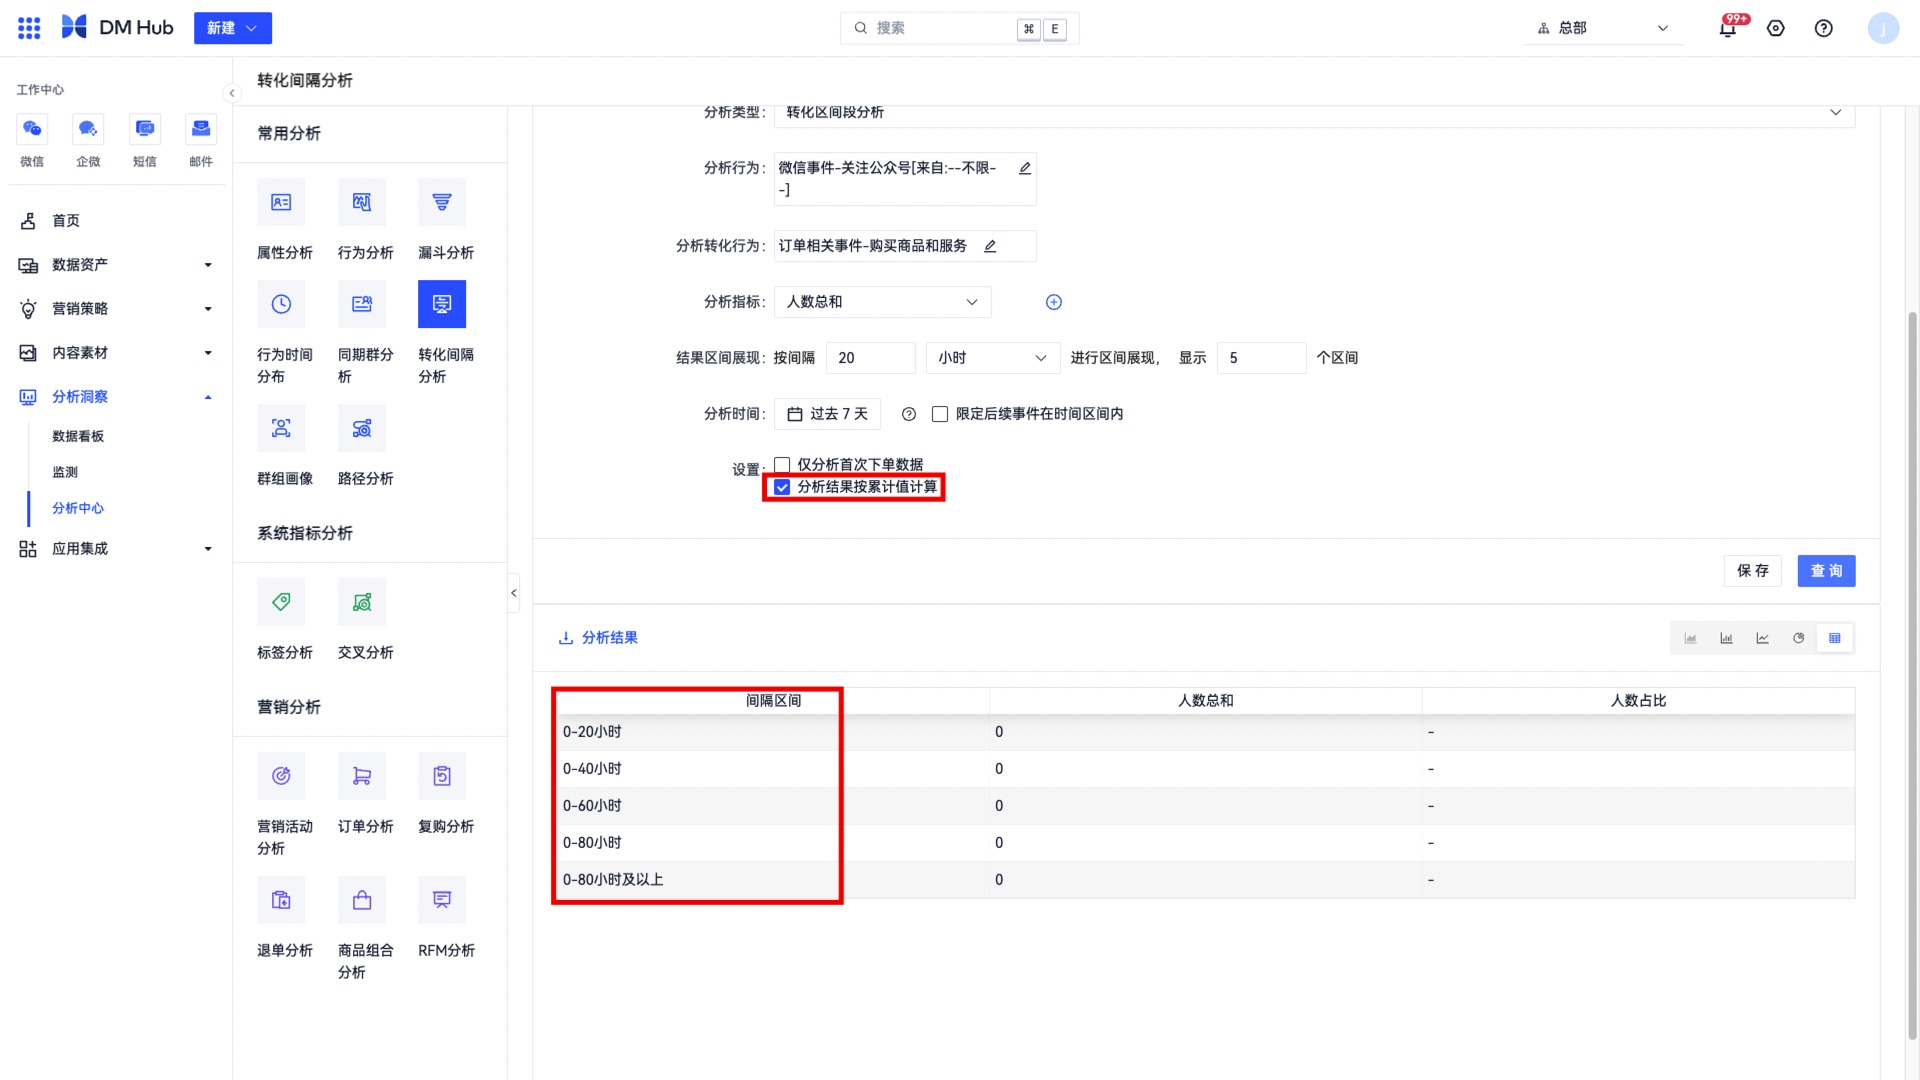Click the 查询 button
The height and width of the screenshot is (1080, 1920).
pos(1826,570)
